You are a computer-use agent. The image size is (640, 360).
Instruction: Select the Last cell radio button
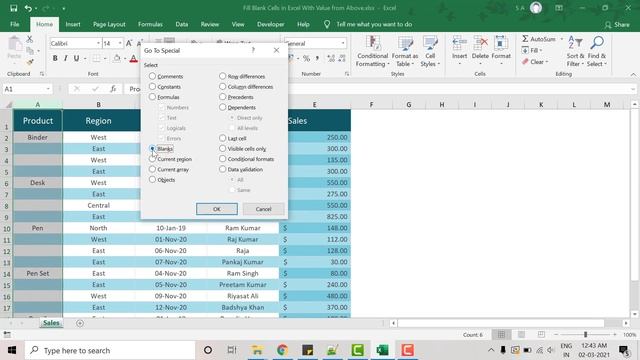[x=222, y=138]
